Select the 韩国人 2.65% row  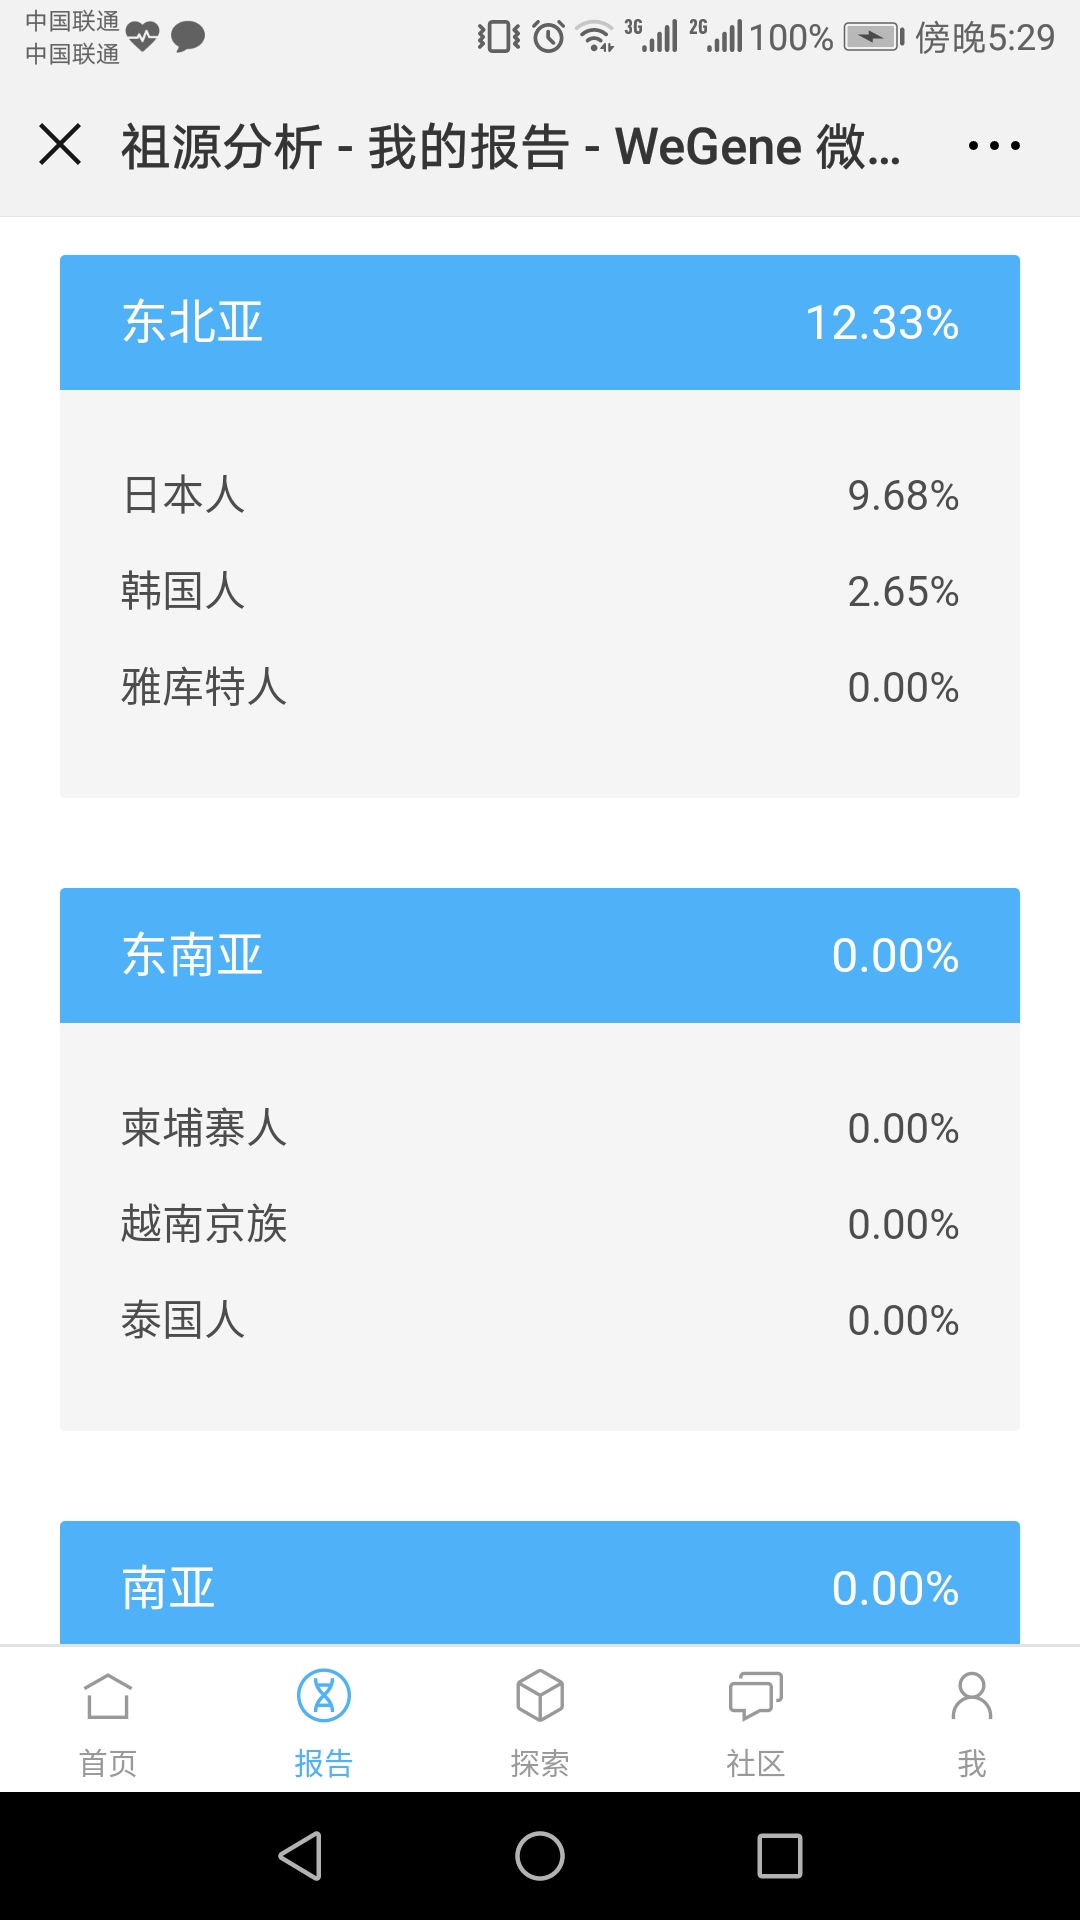(x=540, y=591)
